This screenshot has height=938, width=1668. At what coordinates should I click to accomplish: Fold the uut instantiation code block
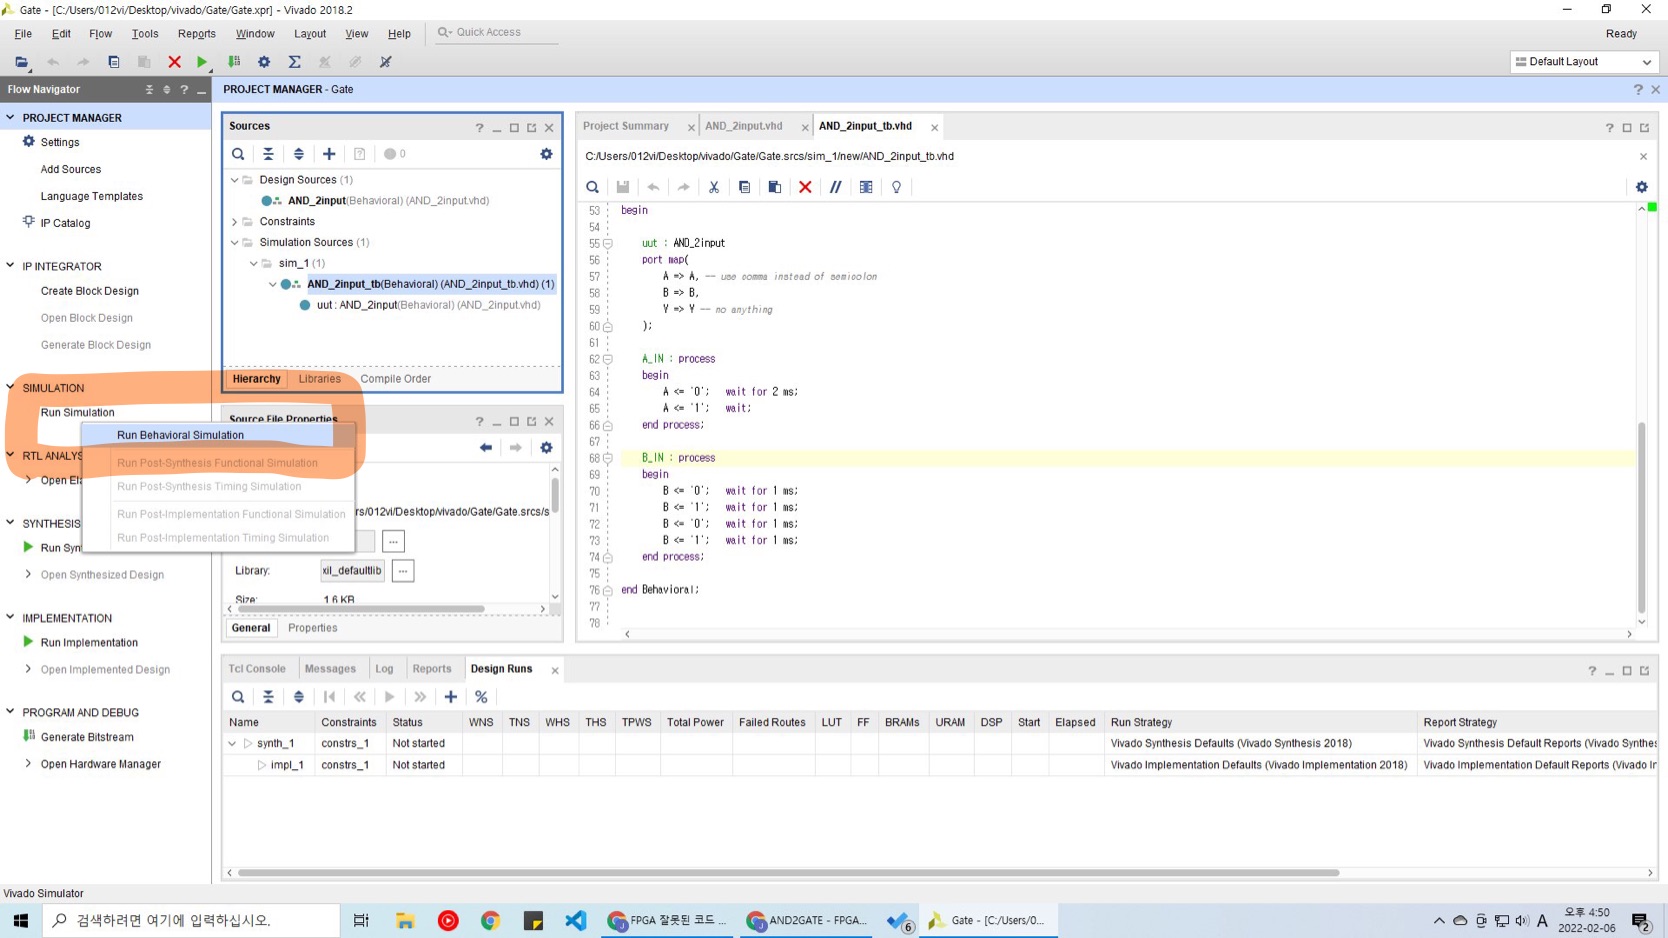point(607,243)
